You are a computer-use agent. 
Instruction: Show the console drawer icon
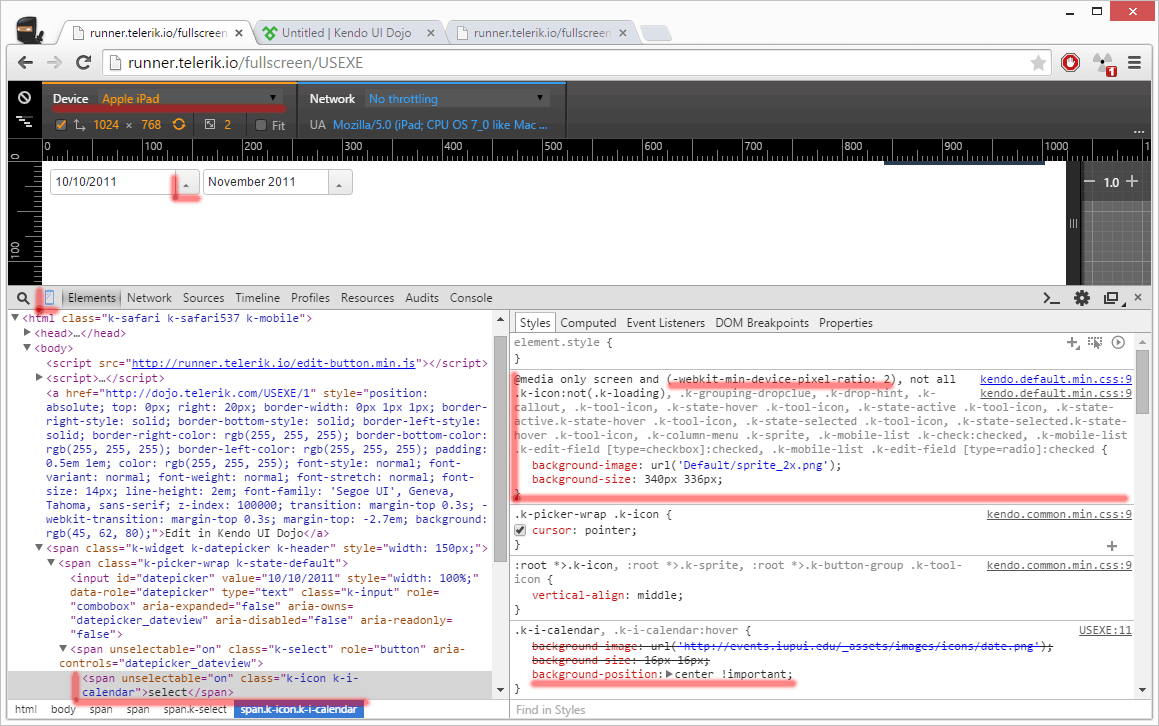[x=1051, y=298]
